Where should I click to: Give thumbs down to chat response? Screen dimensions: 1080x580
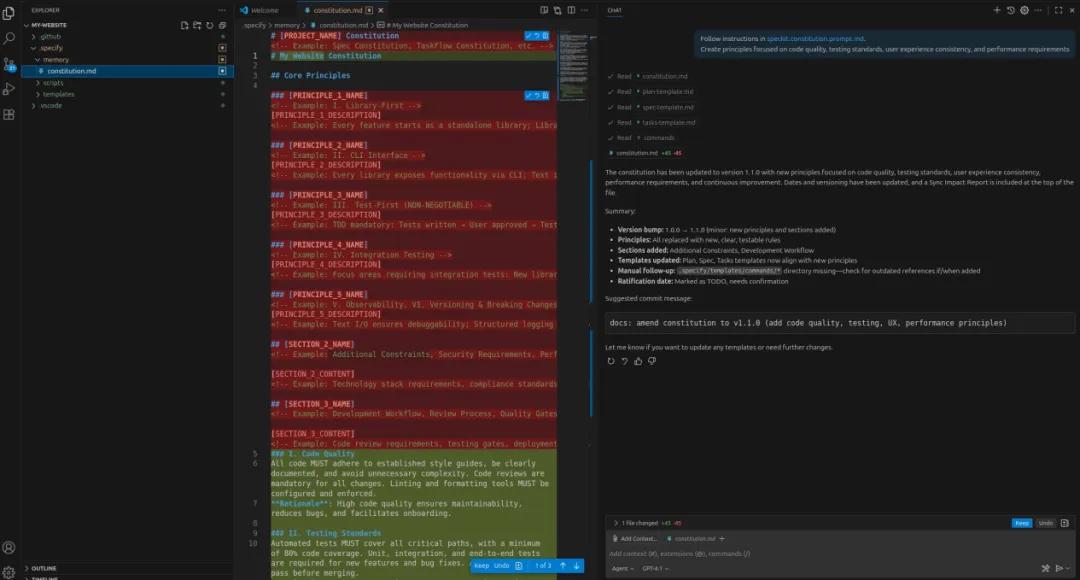pos(652,361)
